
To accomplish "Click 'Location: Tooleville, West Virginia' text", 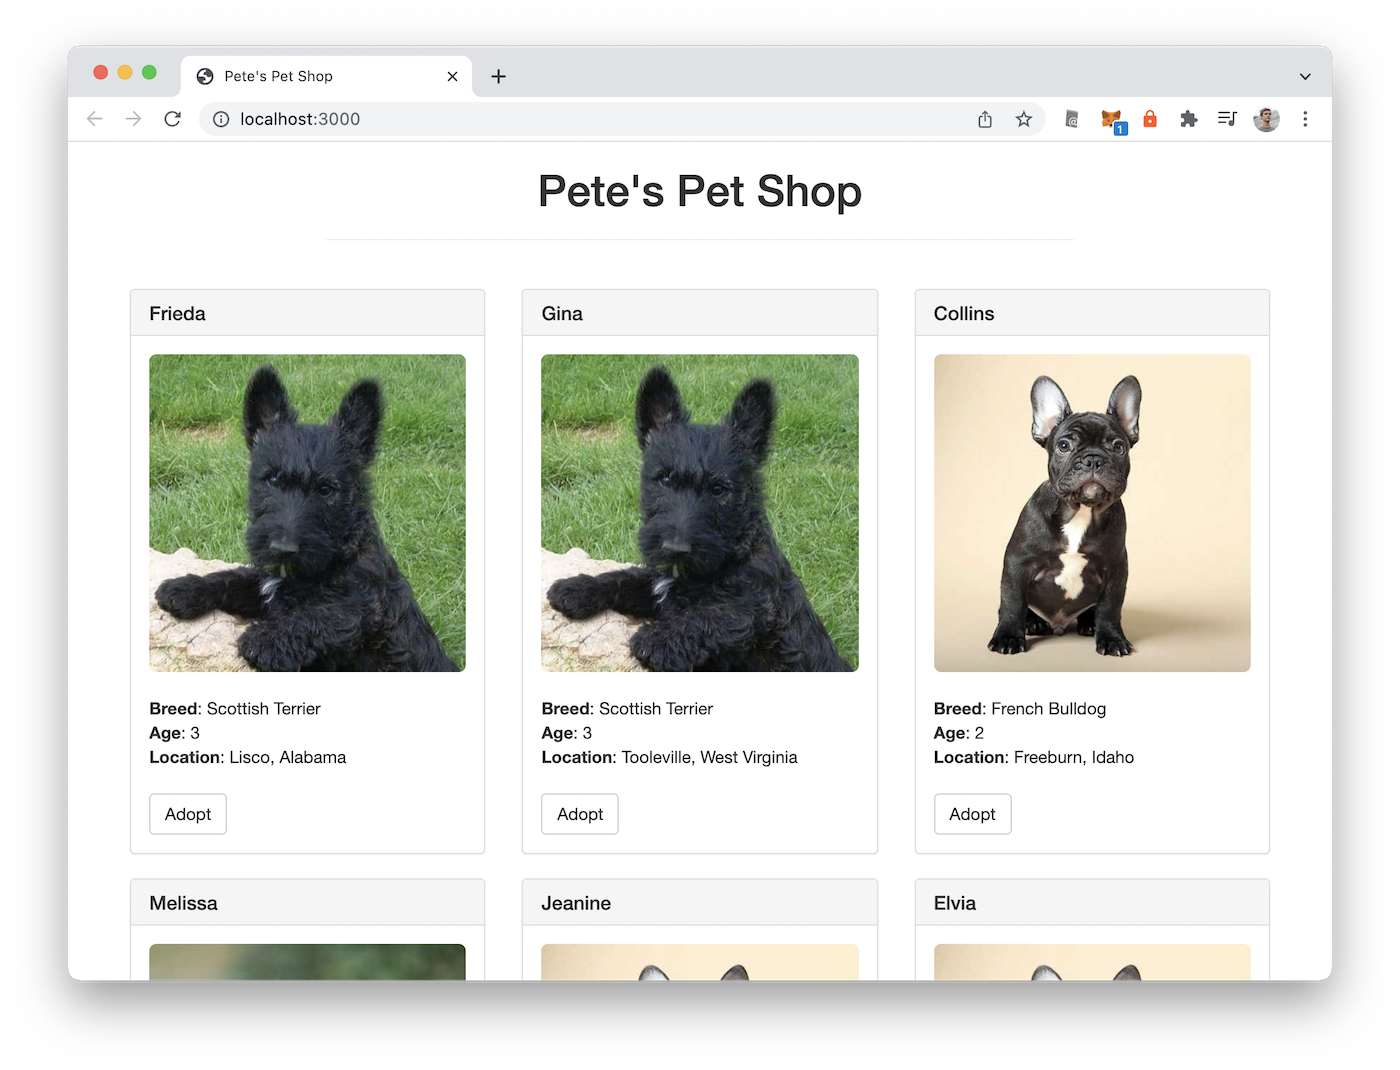I will [670, 757].
